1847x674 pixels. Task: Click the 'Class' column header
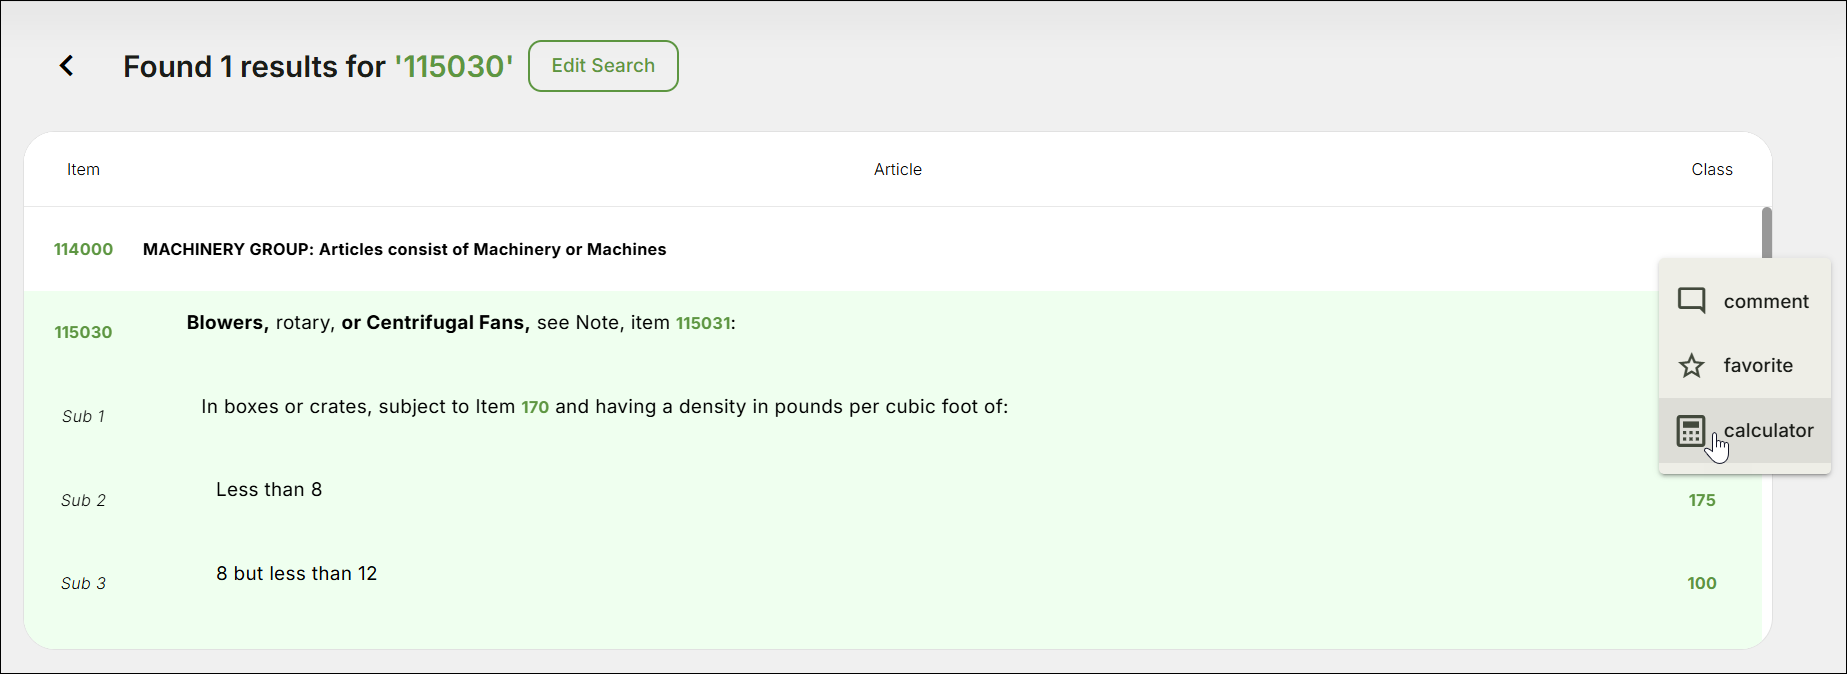[x=1712, y=170]
